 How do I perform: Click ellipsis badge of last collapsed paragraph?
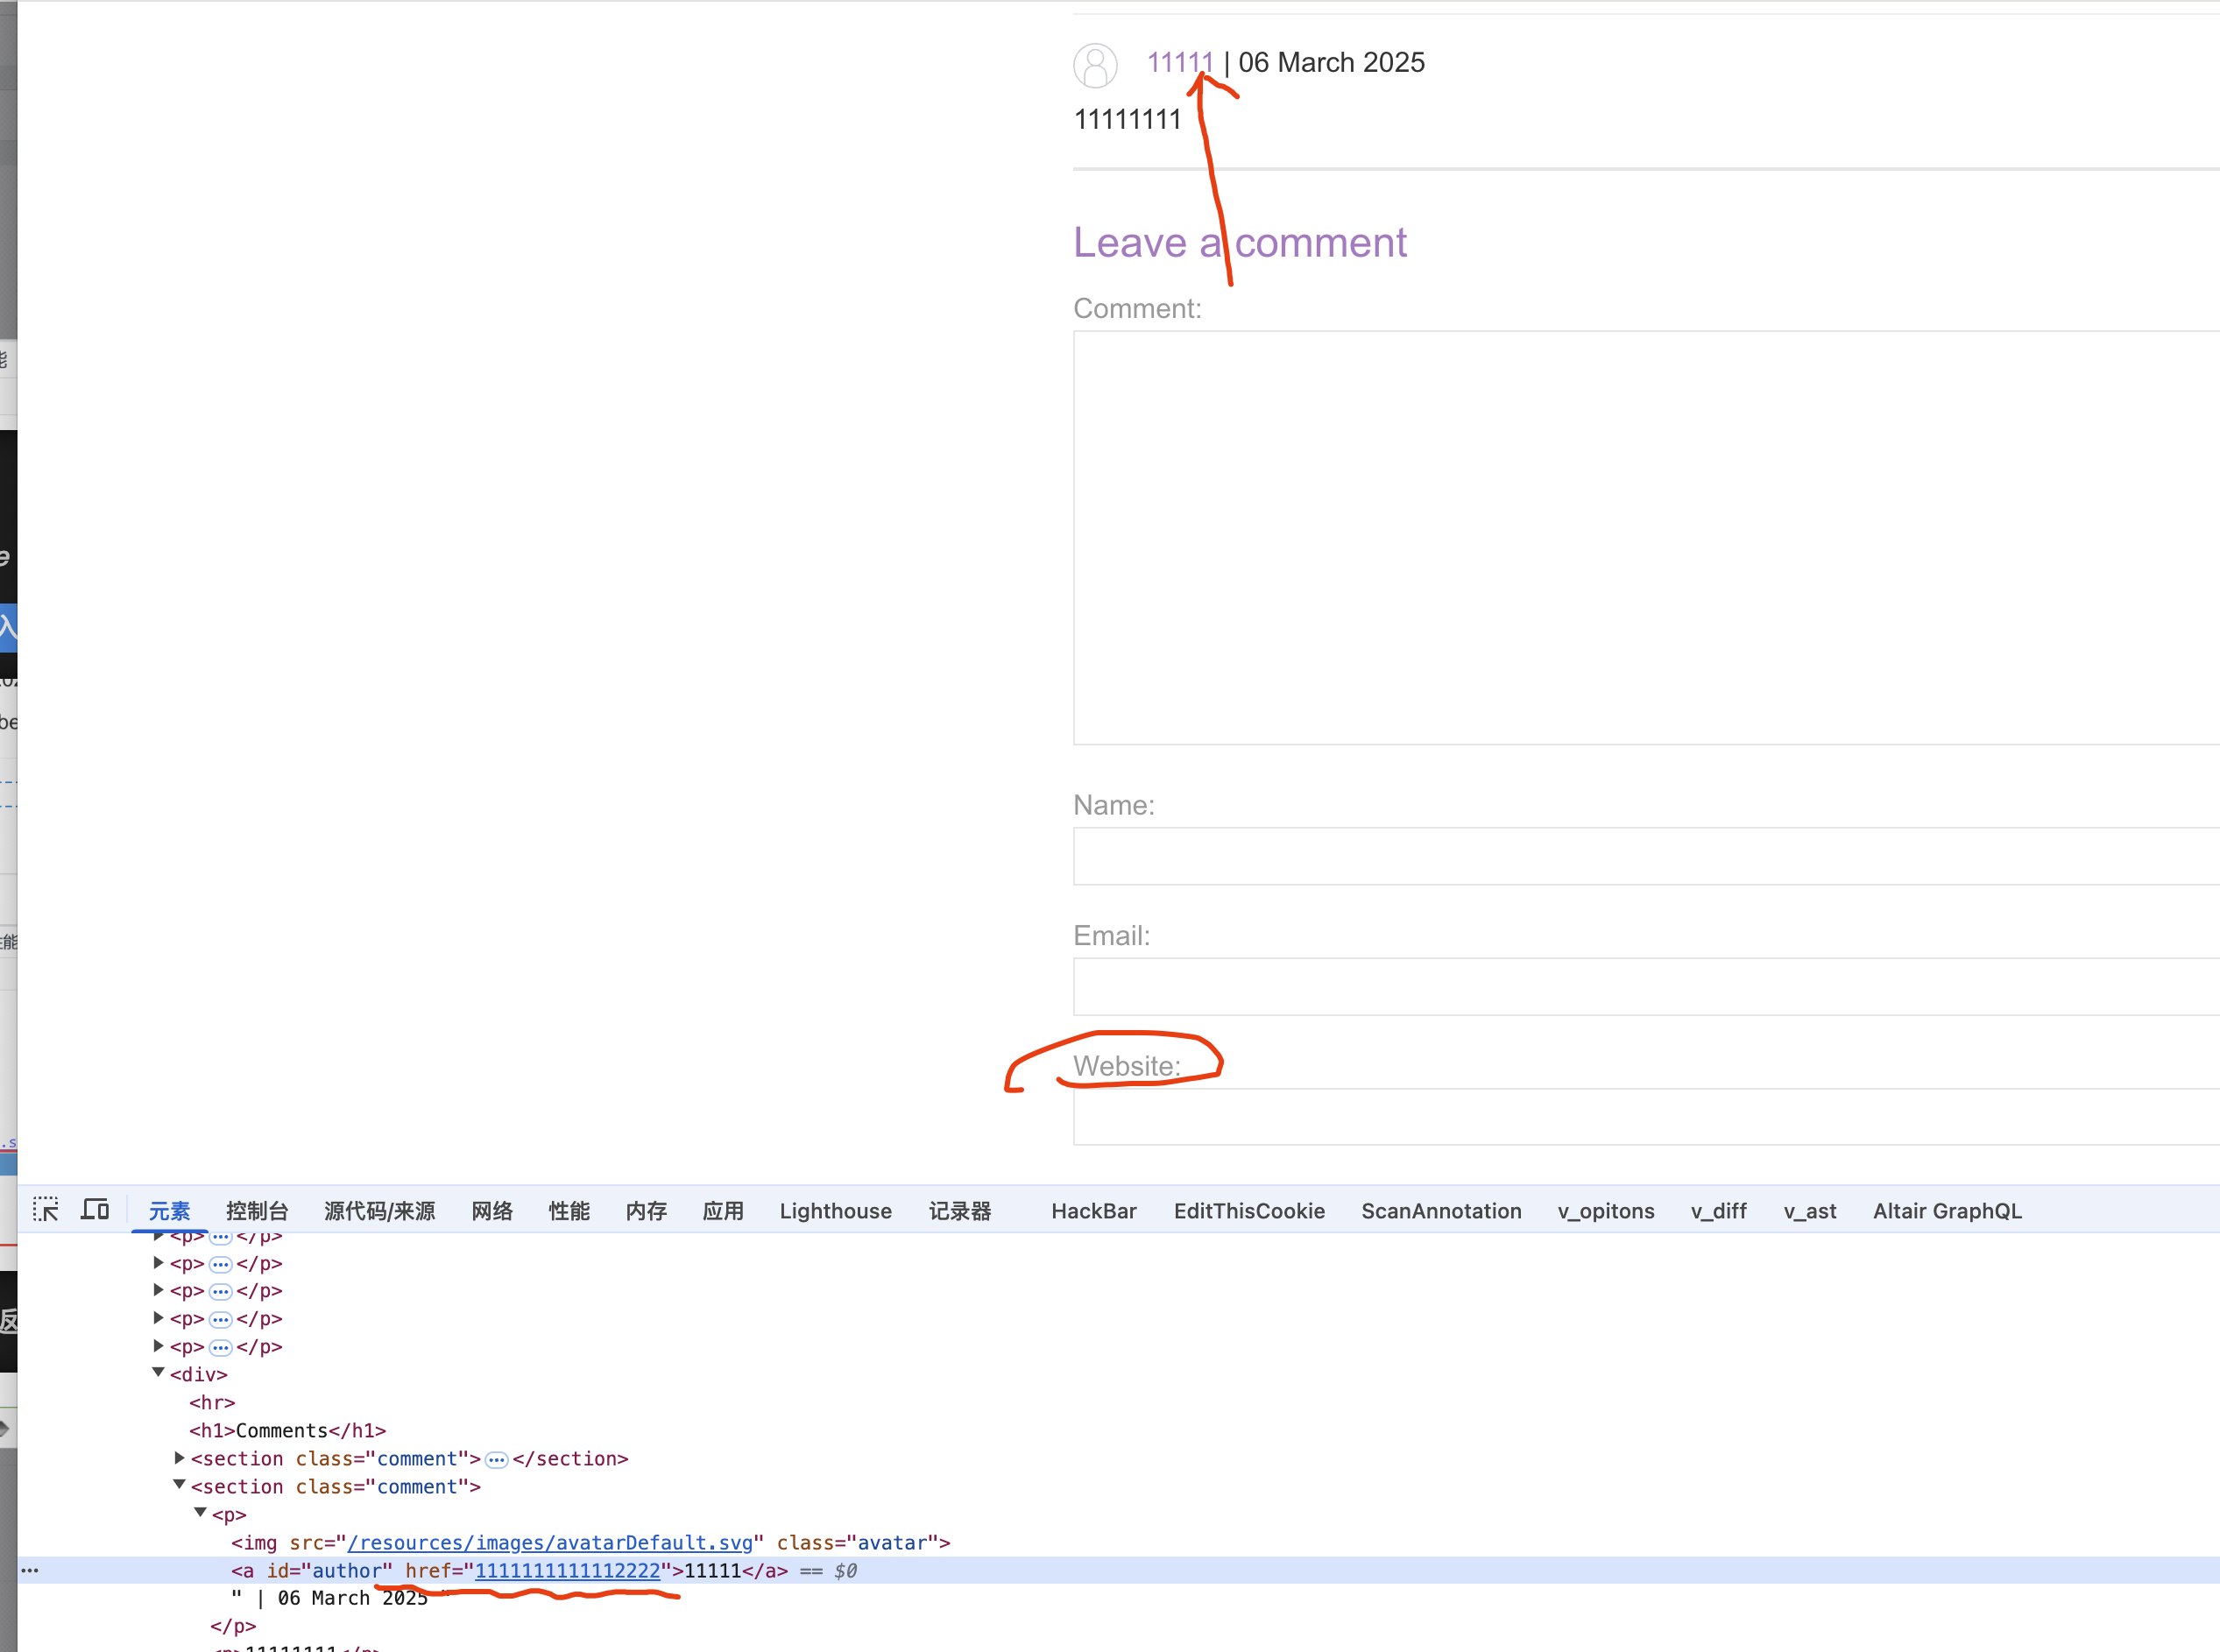[220, 1347]
